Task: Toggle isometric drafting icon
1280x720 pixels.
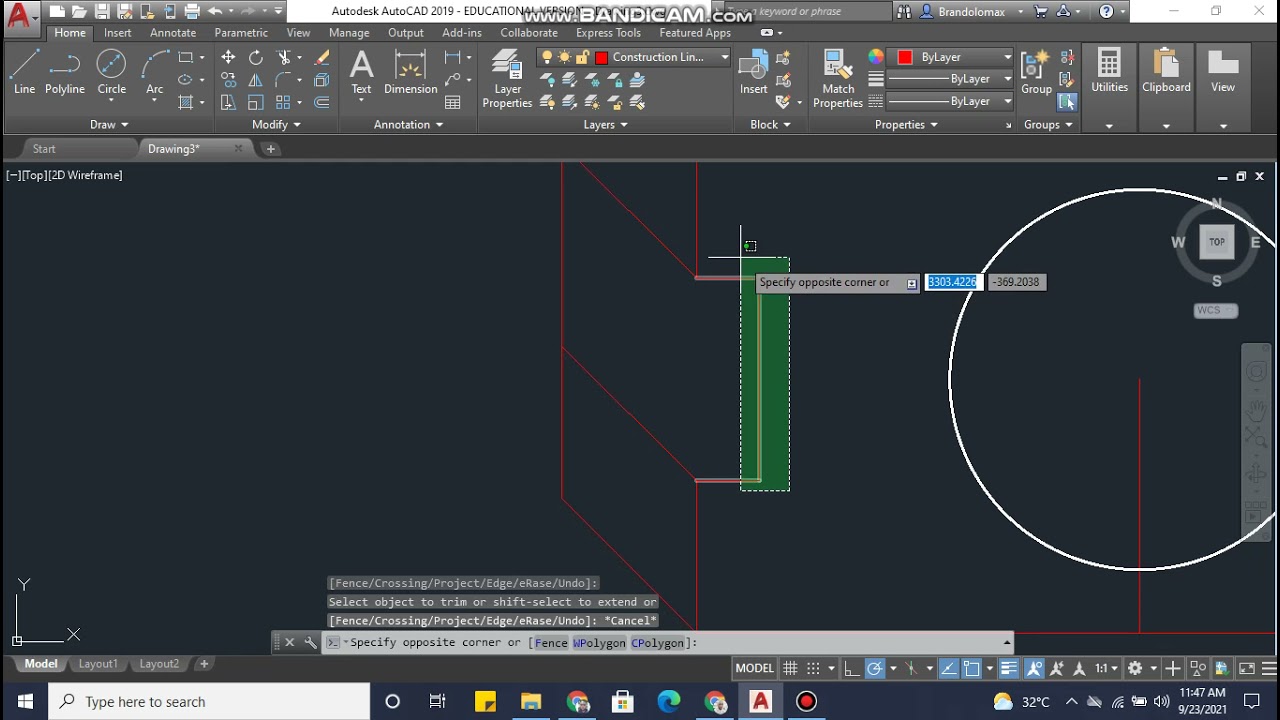Action: (910, 668)
